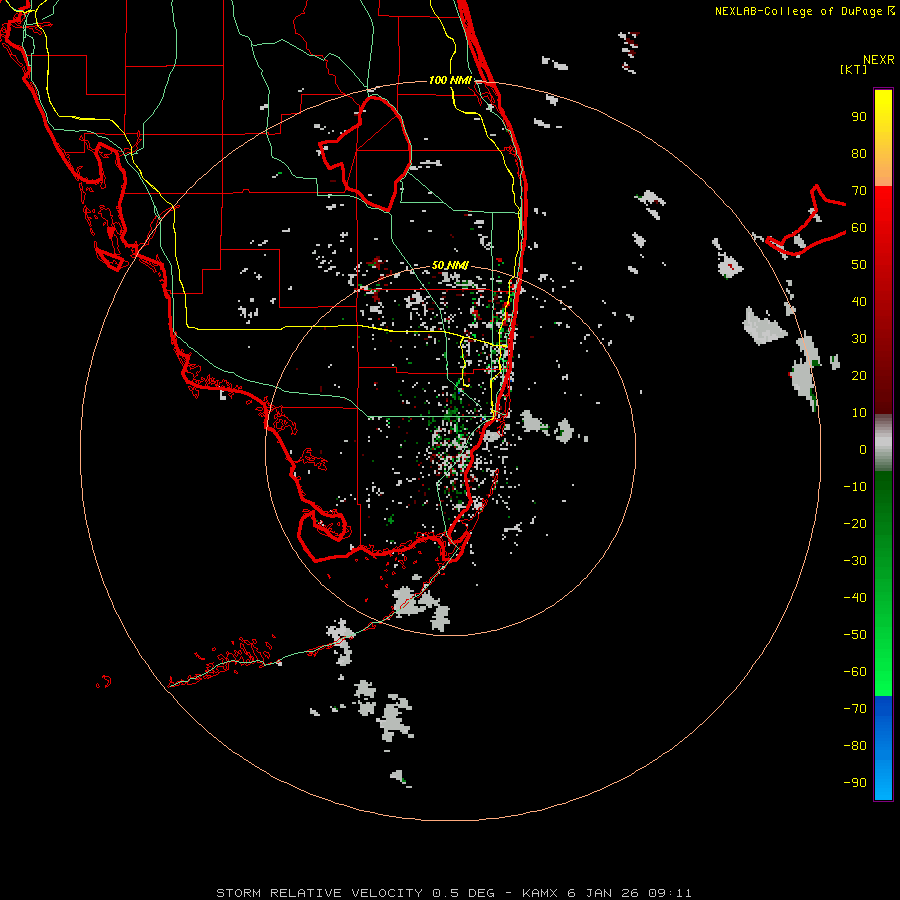Click the 0 value on velocity scale

863,449
